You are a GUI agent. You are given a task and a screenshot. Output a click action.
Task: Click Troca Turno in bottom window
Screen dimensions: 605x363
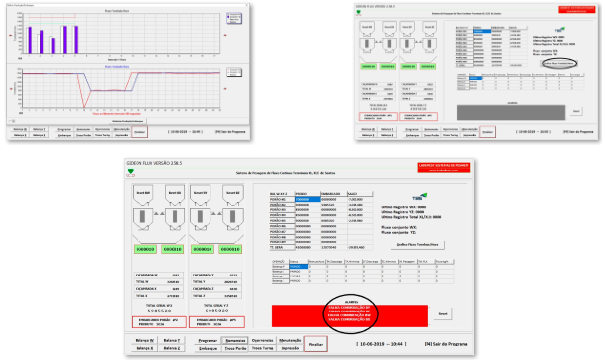tap(262, 348)
